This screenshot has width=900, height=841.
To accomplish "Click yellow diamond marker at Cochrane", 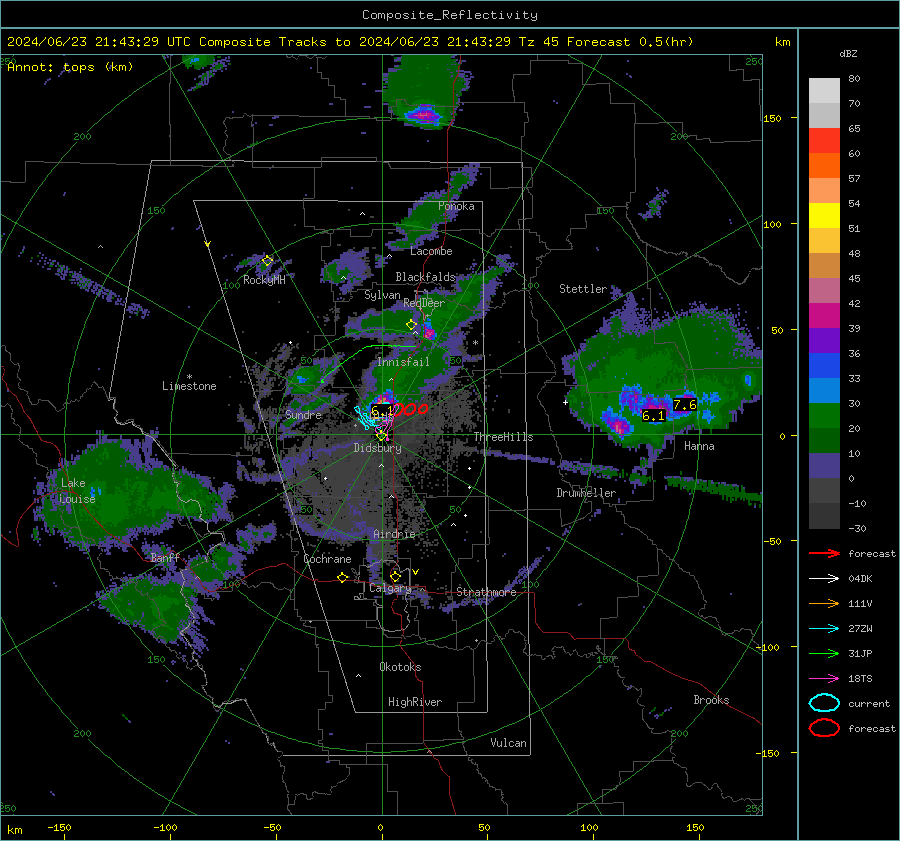I will point(343,577).
